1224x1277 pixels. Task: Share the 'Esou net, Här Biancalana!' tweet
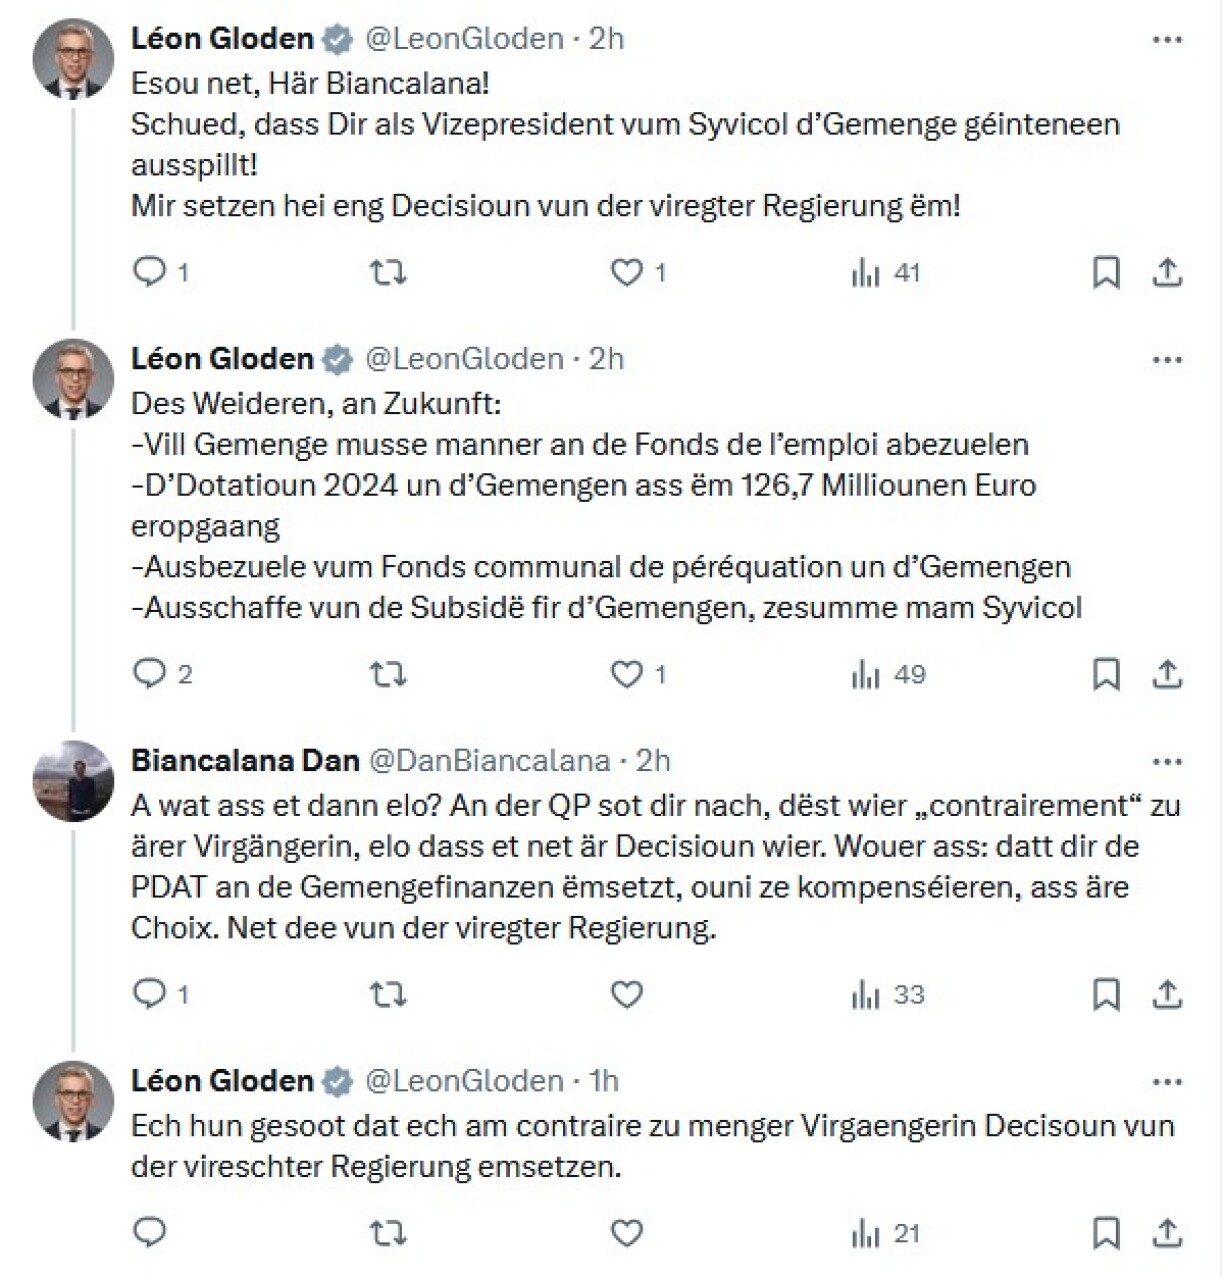tap(1167, 272)
